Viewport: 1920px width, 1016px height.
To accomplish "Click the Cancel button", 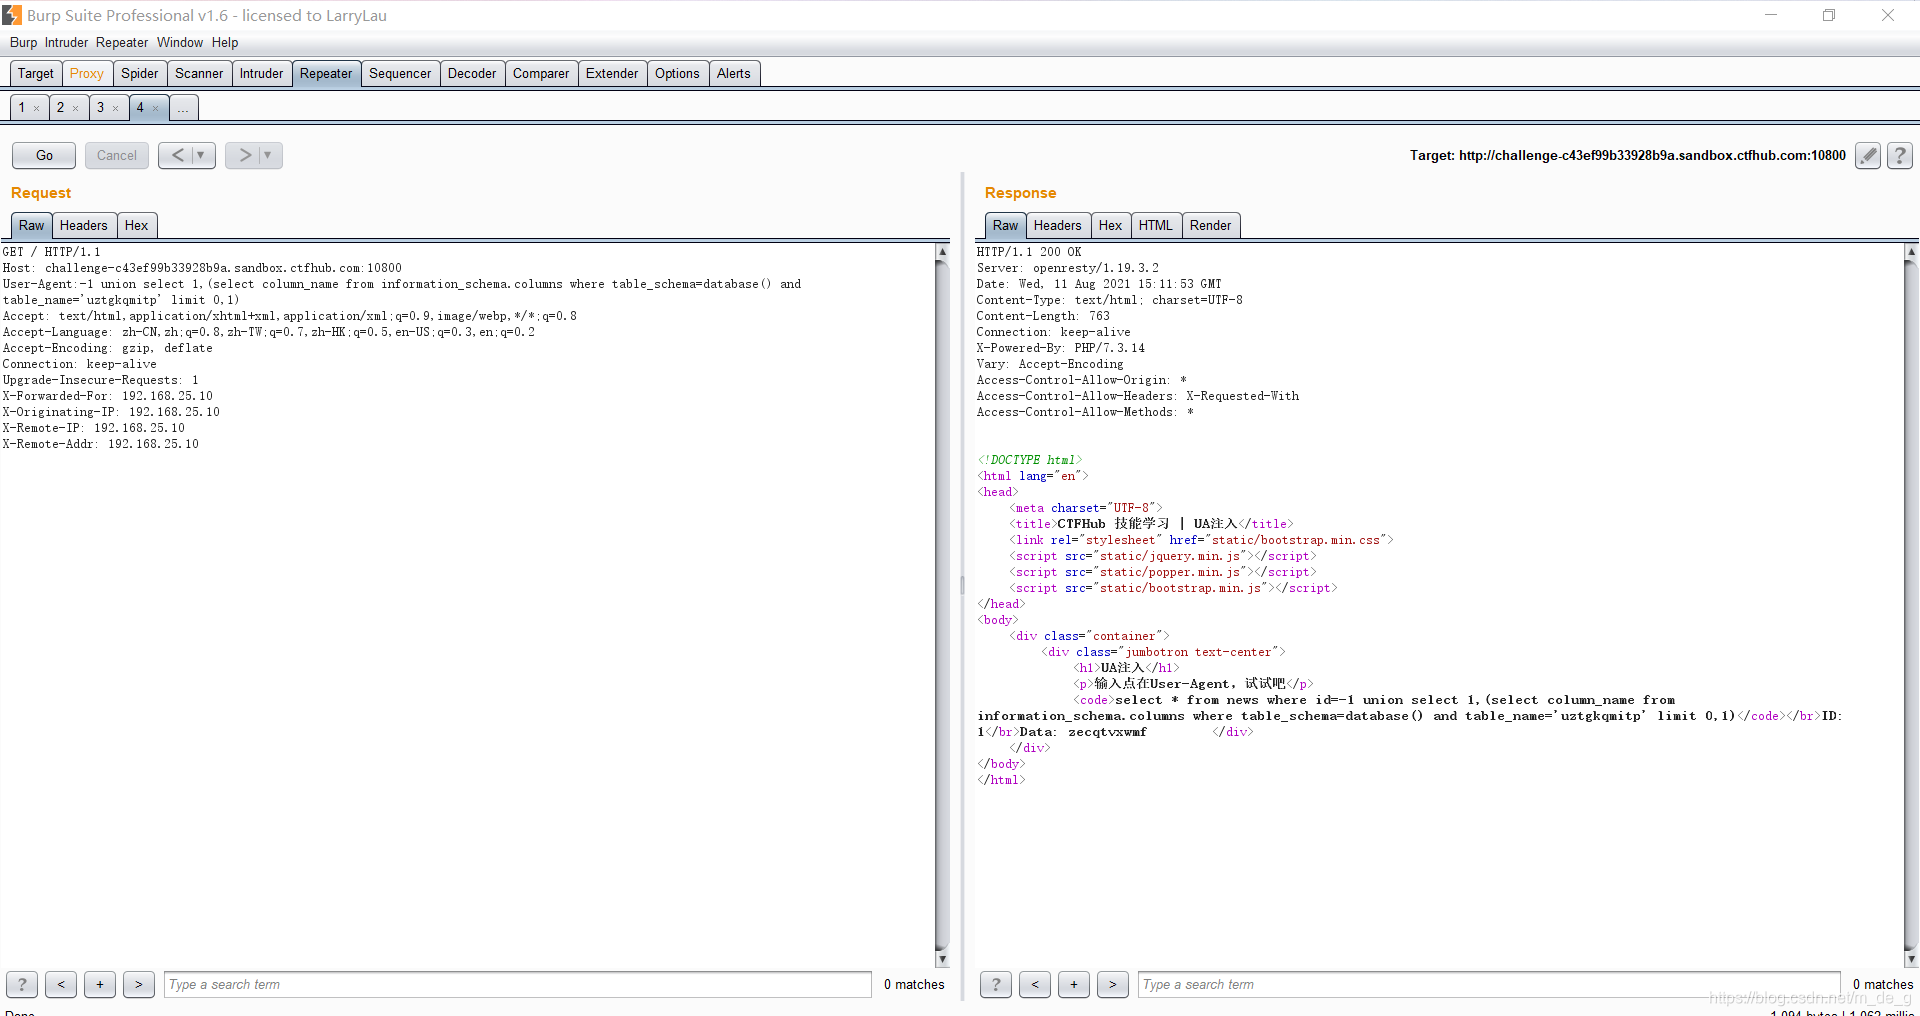I will pos(117,155).
